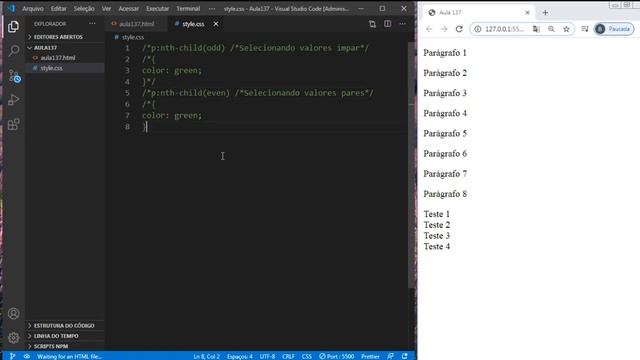Split the editor to the right
Screen dimensions: 640x360
coord(387,24)
